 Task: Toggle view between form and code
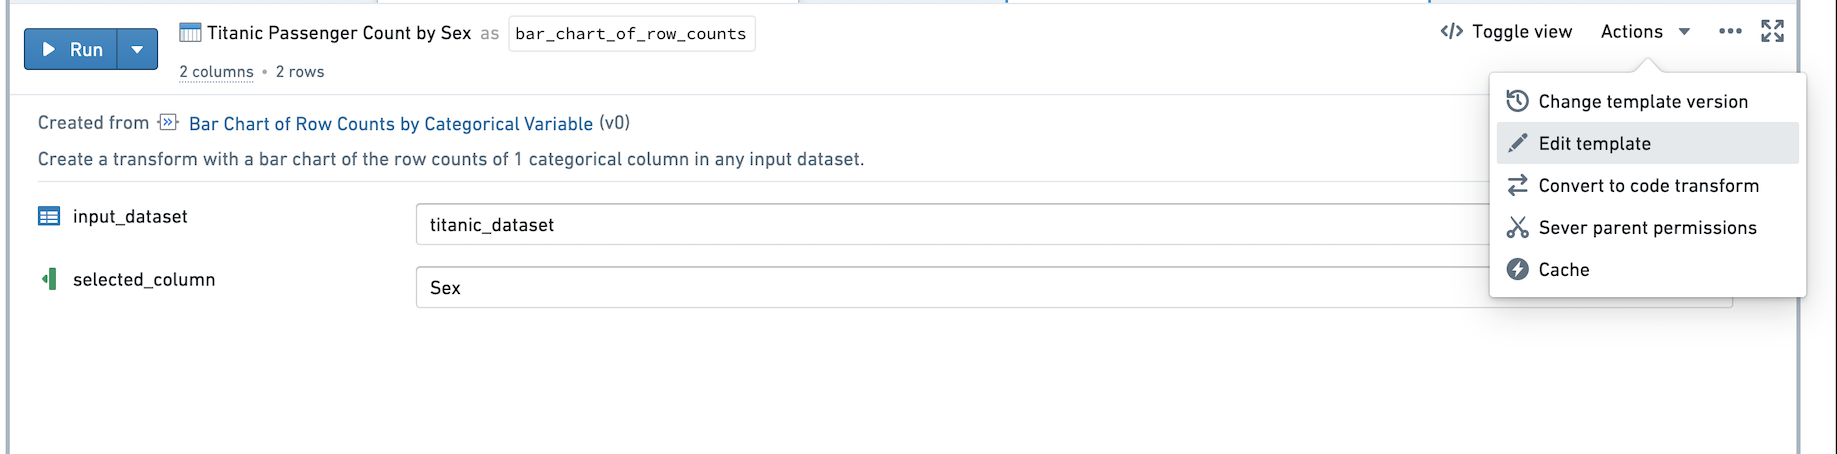pos(1506,32)
